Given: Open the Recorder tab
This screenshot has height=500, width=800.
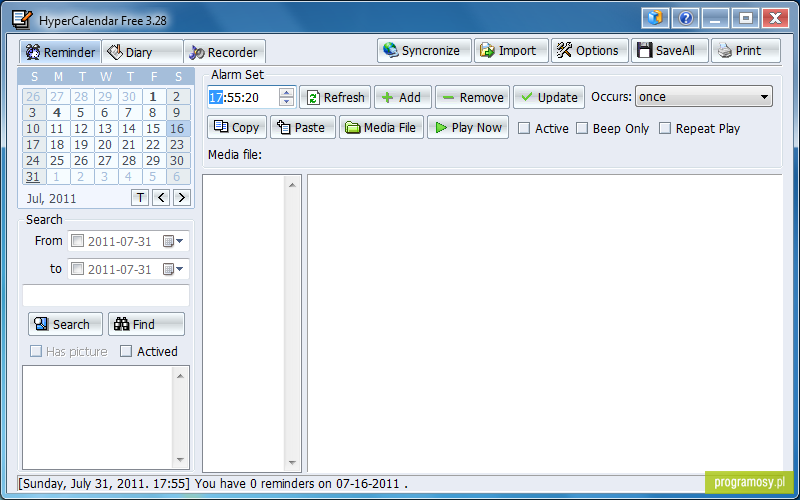Looking at the screenshot, I should pyautogui.click(x=224, y=52).
